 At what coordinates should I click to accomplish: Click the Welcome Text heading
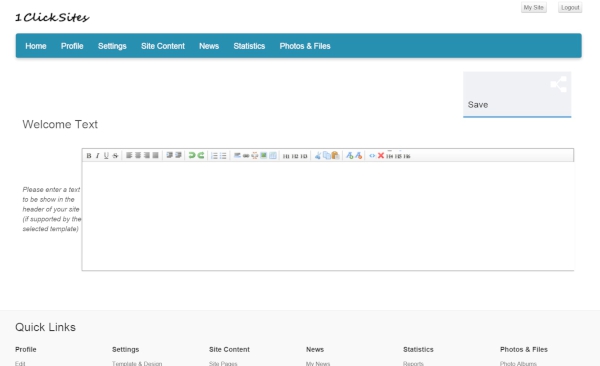point(60,124)
